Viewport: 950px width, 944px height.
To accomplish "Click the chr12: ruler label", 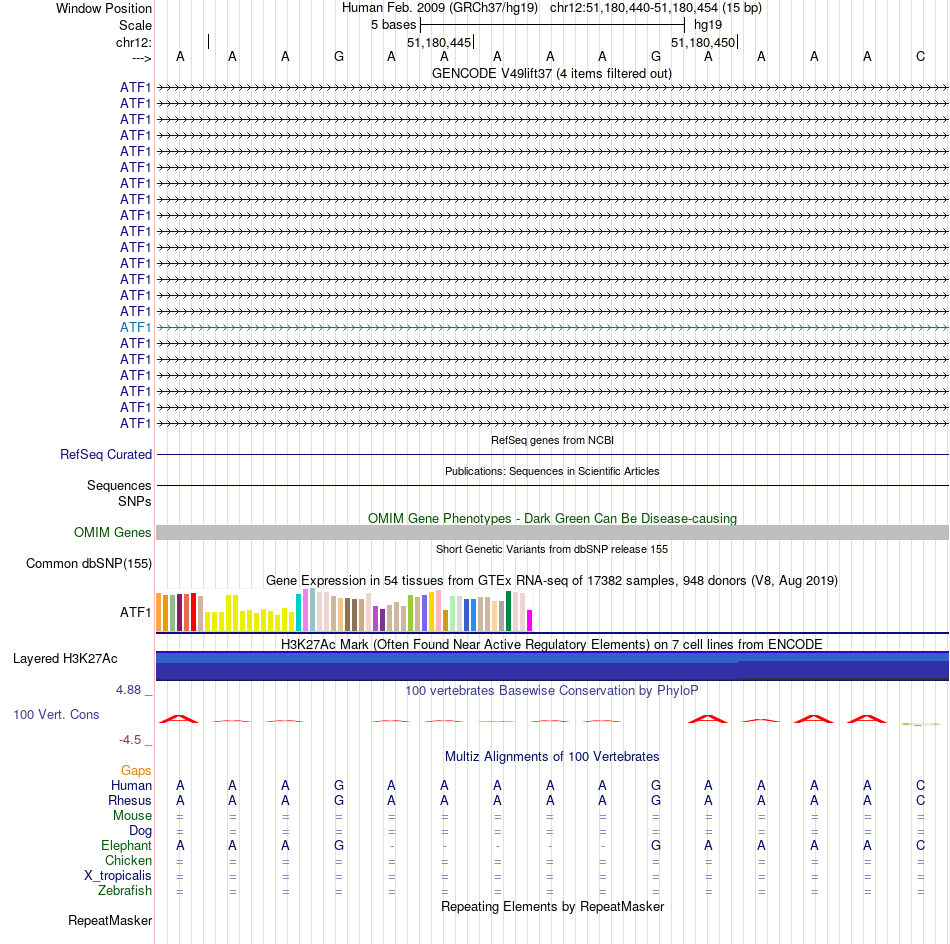I will click(x=134, y=42).
